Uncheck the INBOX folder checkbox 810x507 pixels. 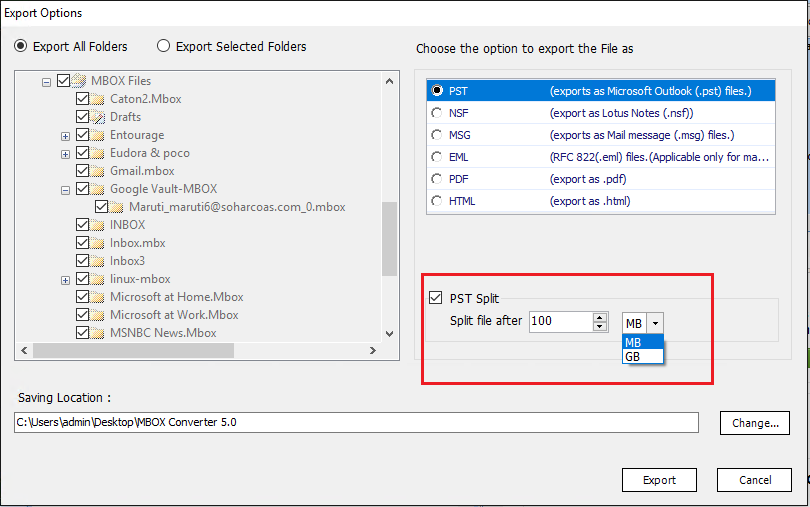(x=82, y=224)
